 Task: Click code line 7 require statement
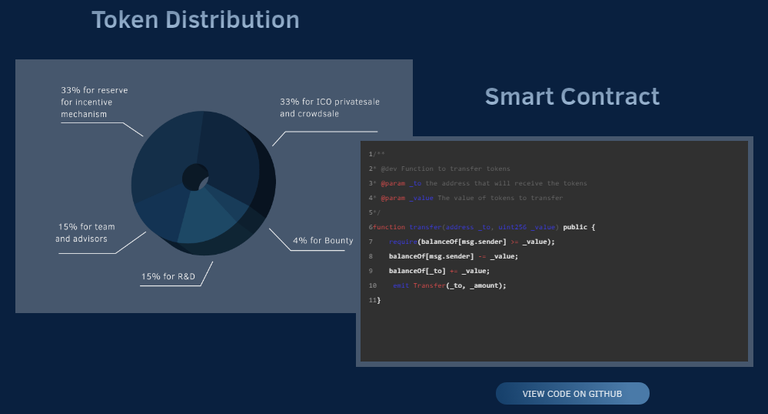472,242
